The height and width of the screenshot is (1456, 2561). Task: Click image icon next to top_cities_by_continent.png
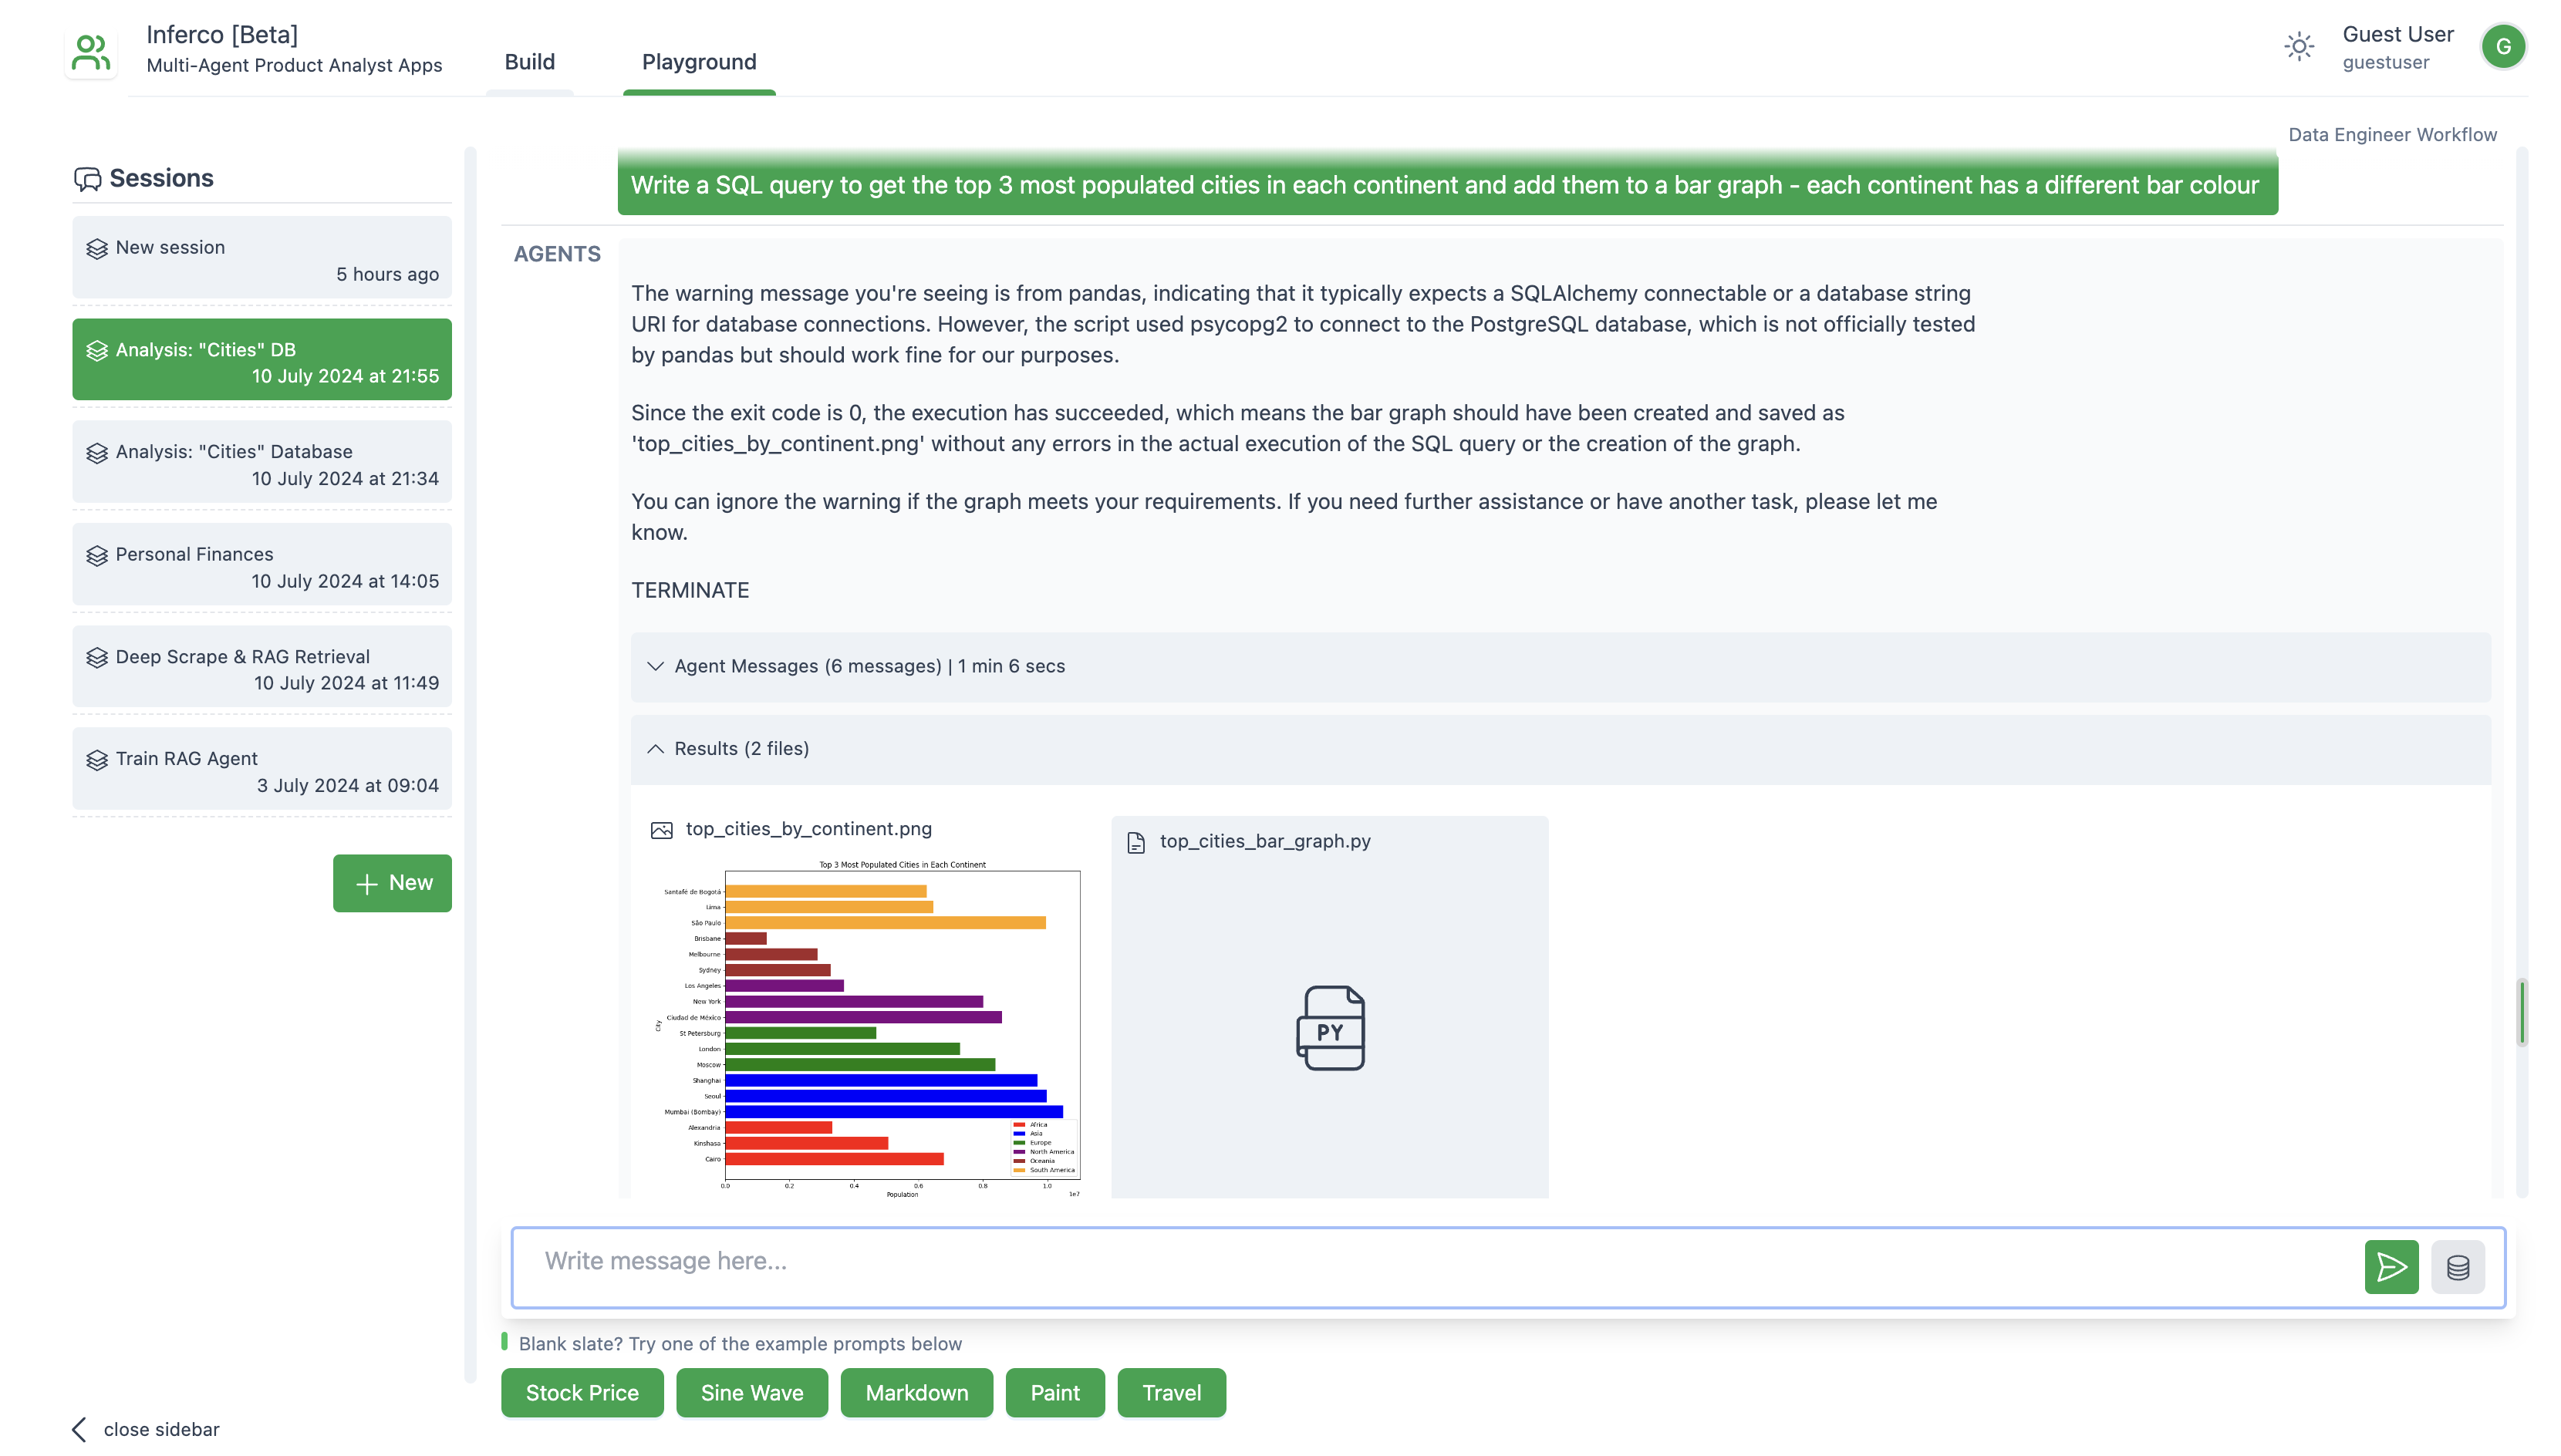click(x=661, y=830)
